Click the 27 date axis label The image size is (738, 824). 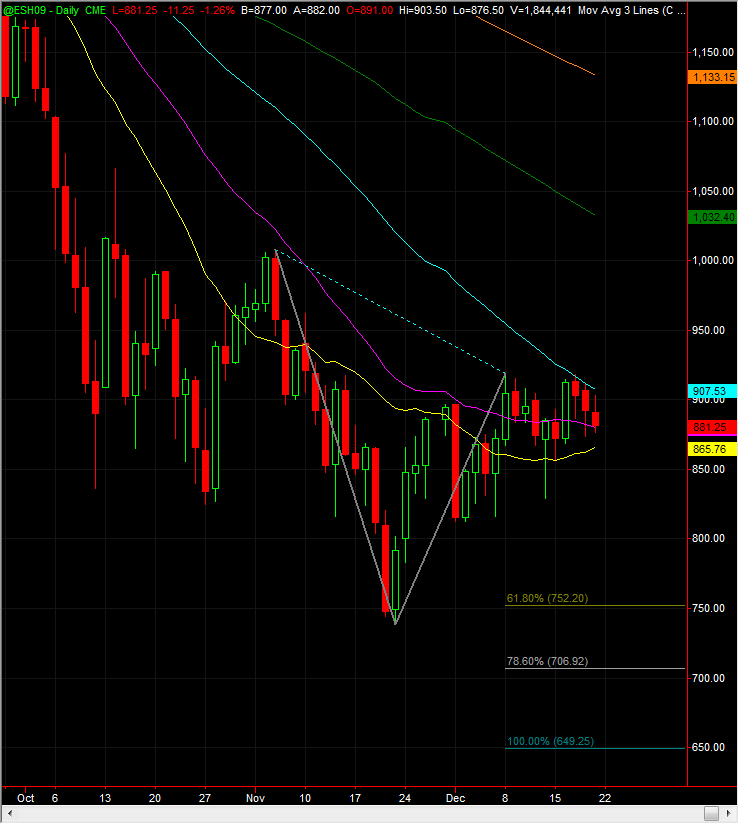coord(204,798)
